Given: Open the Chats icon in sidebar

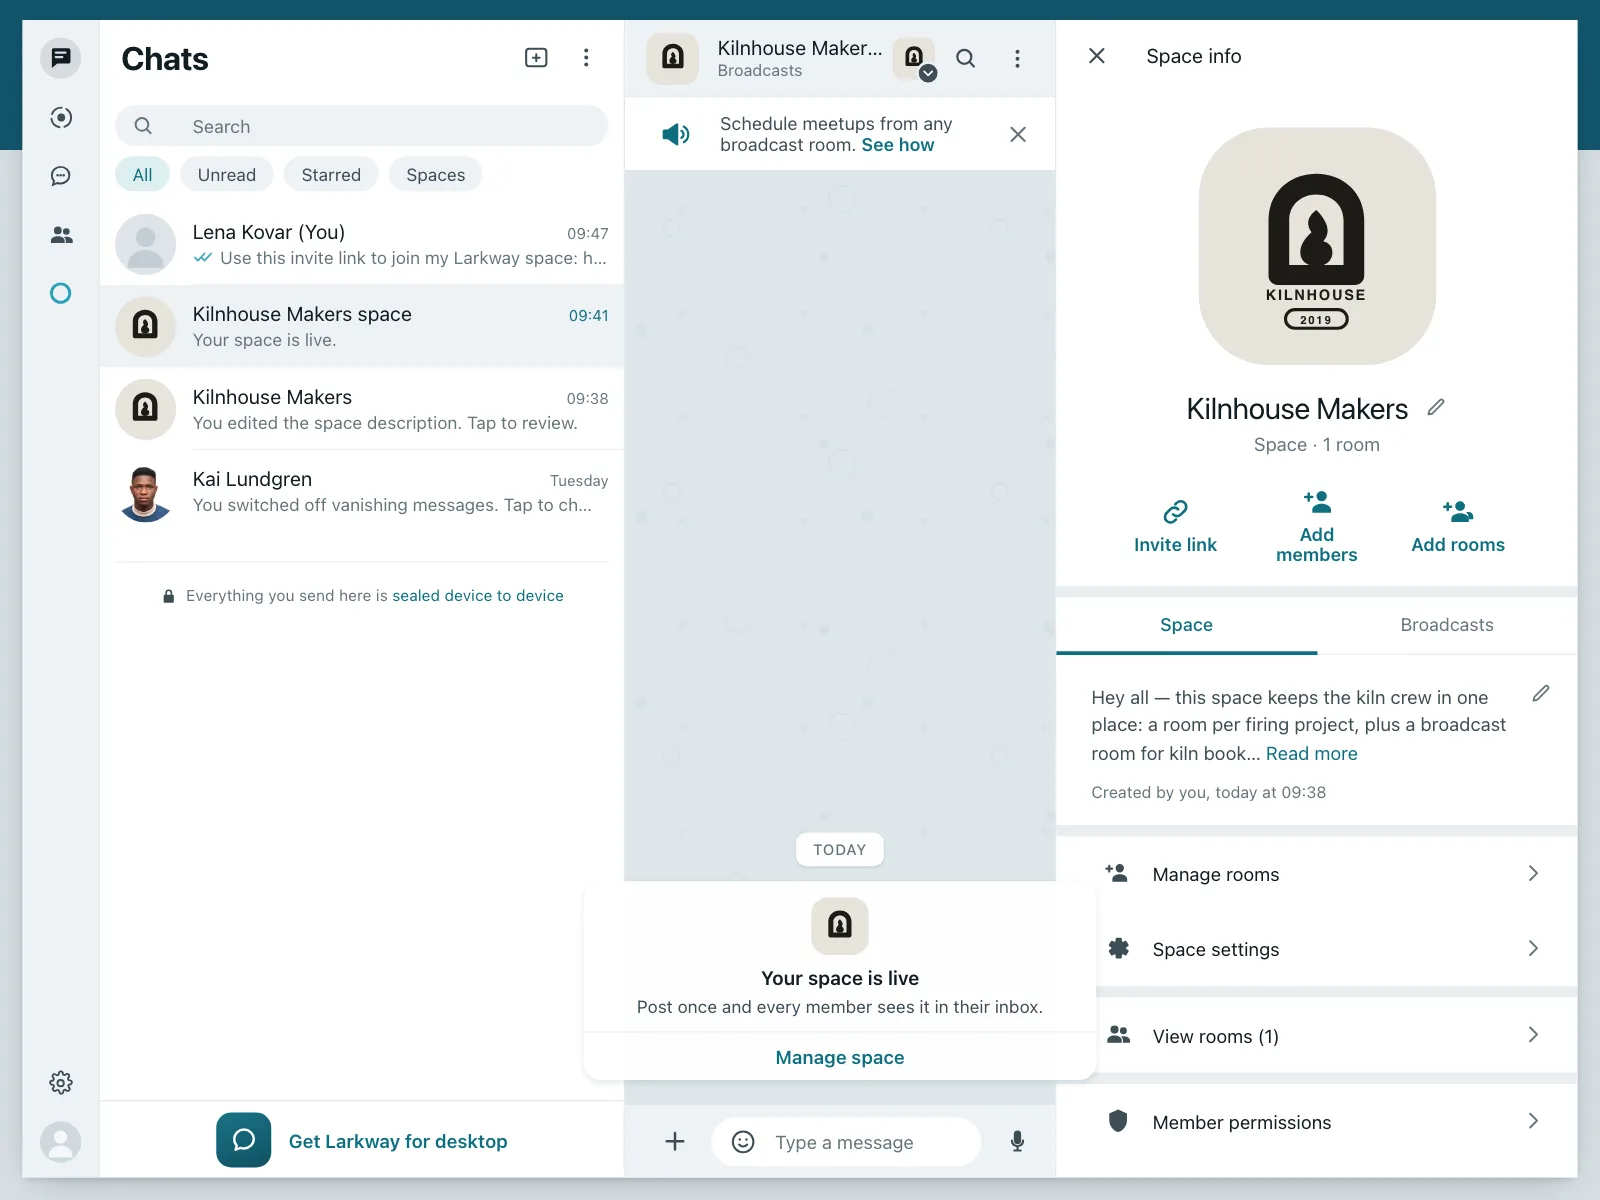Looking at the screenshot, I should [61, 58].
